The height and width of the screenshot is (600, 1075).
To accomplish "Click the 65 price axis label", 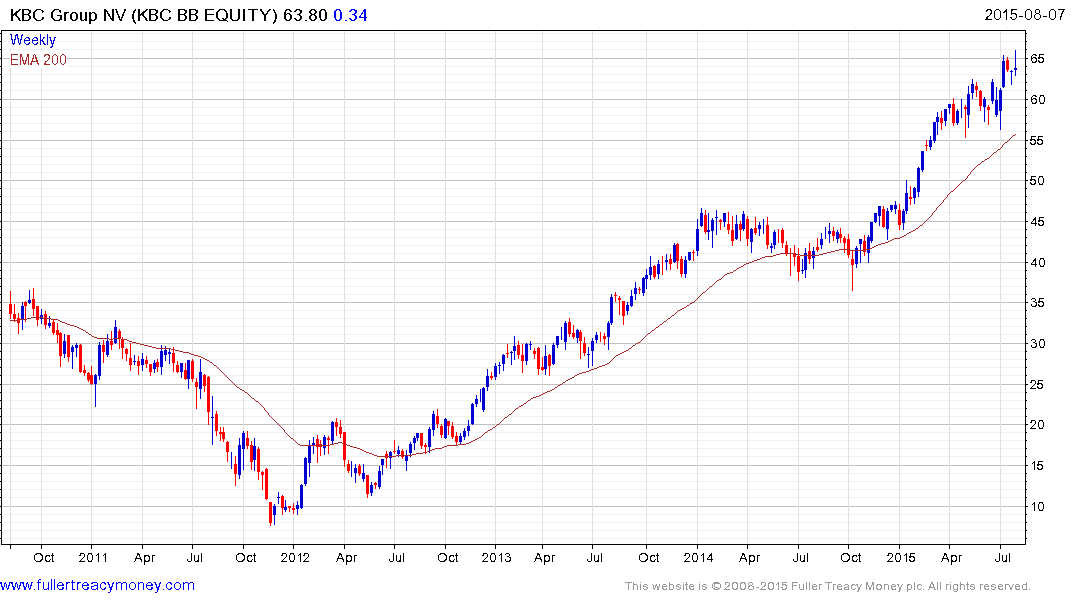I will [x=1037, y=59].
